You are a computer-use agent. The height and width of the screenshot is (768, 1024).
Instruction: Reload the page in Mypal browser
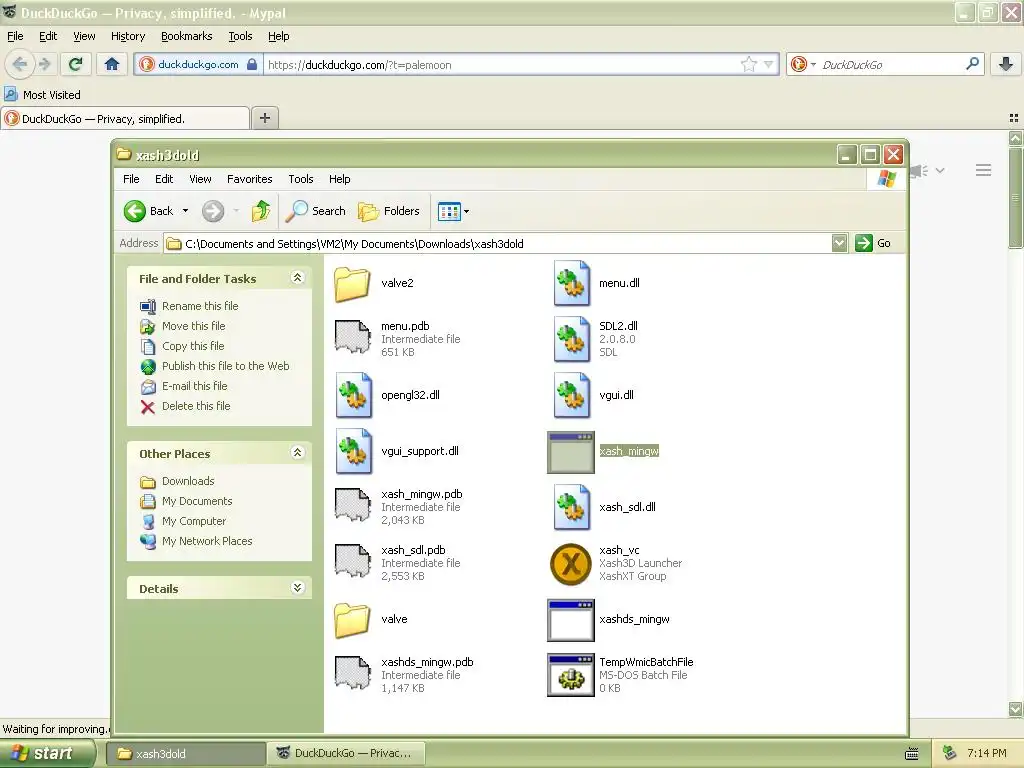(x=75, y=64)
